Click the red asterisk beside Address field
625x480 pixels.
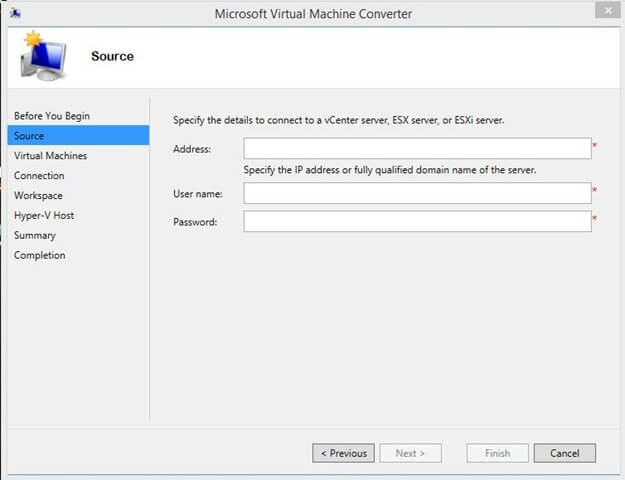click(x=595, y=145)
